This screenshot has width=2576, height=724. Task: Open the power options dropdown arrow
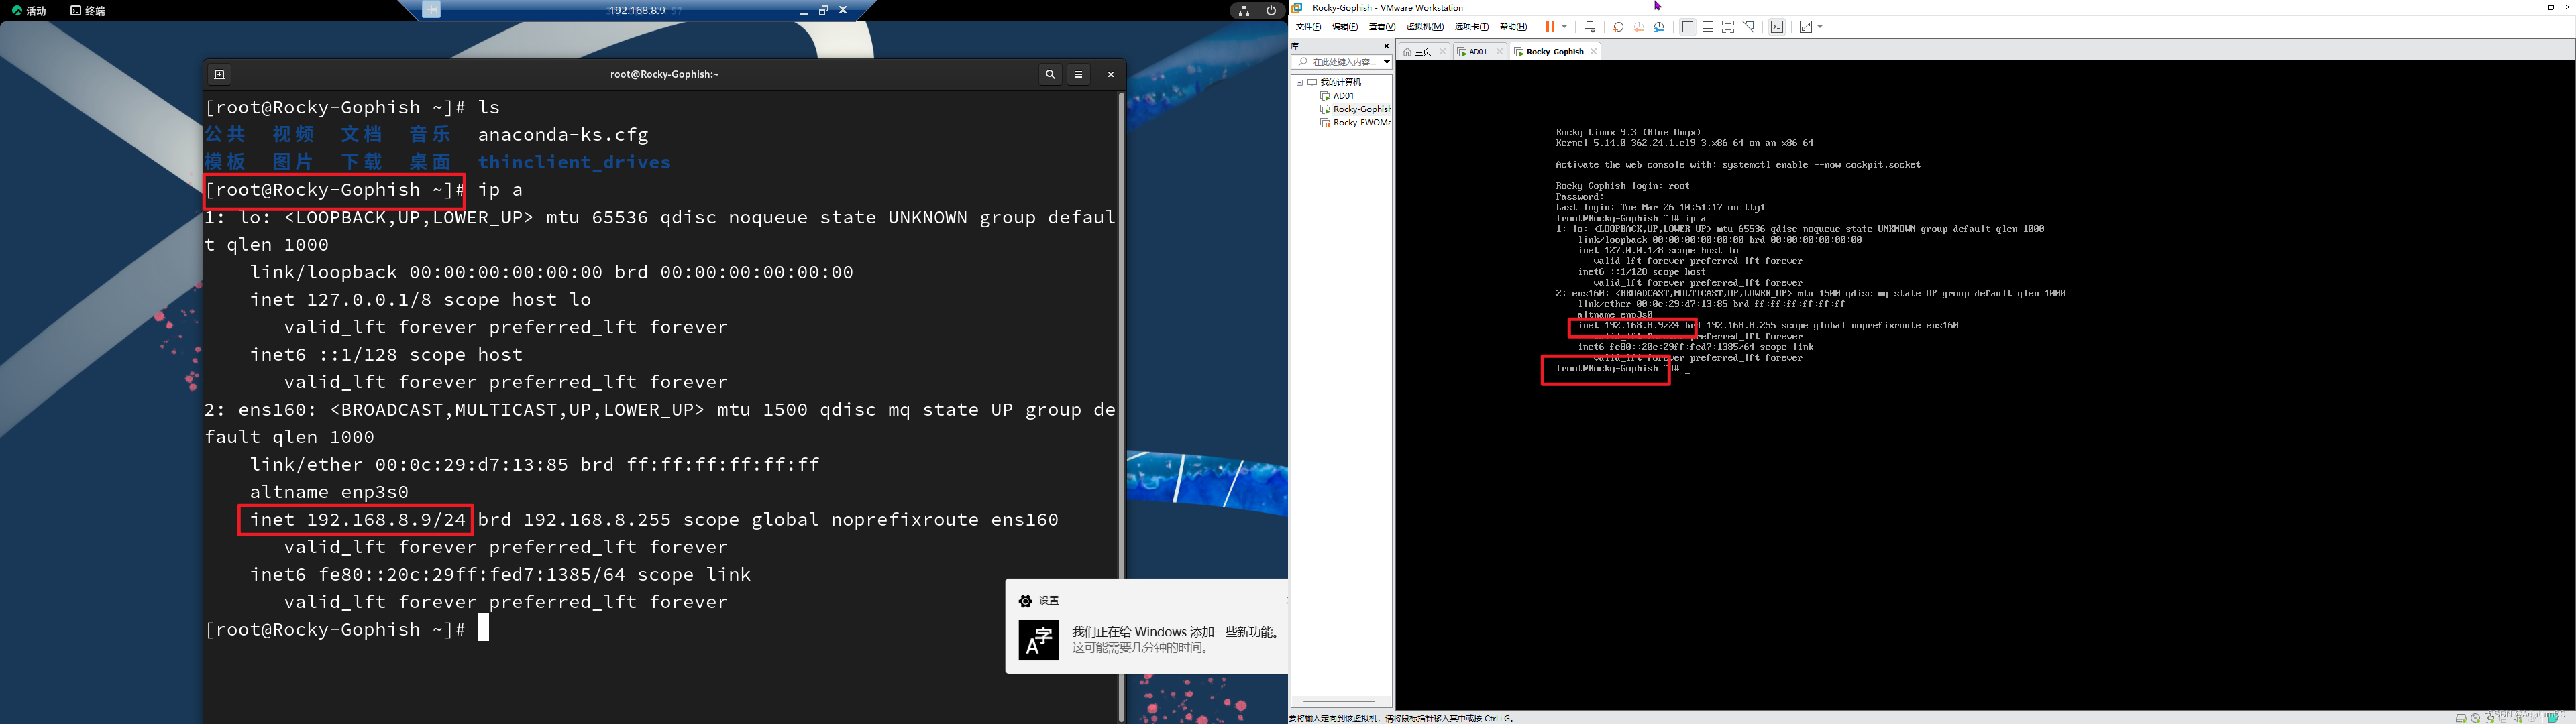(x=1565, y=27)
